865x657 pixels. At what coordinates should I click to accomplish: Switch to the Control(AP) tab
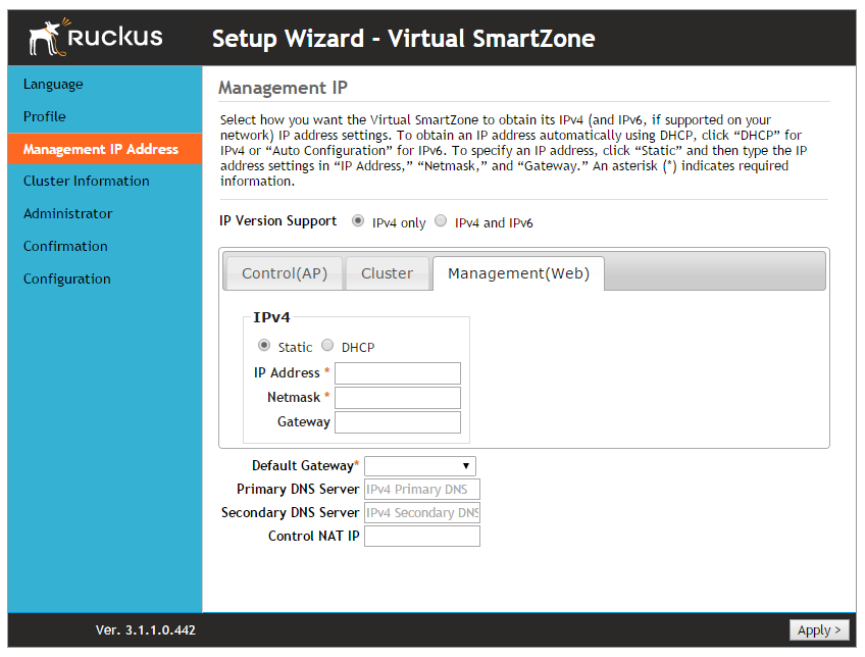point(284,273)
